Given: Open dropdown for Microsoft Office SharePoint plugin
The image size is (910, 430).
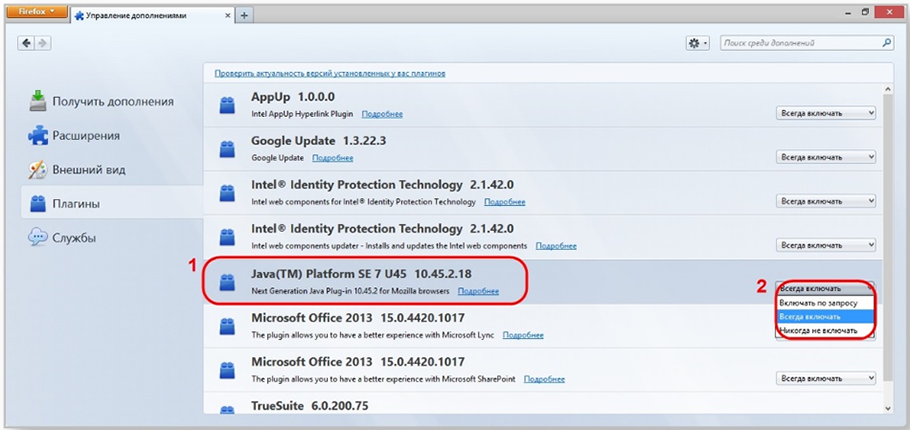Looking at the screenshot, I should point(825,378).
